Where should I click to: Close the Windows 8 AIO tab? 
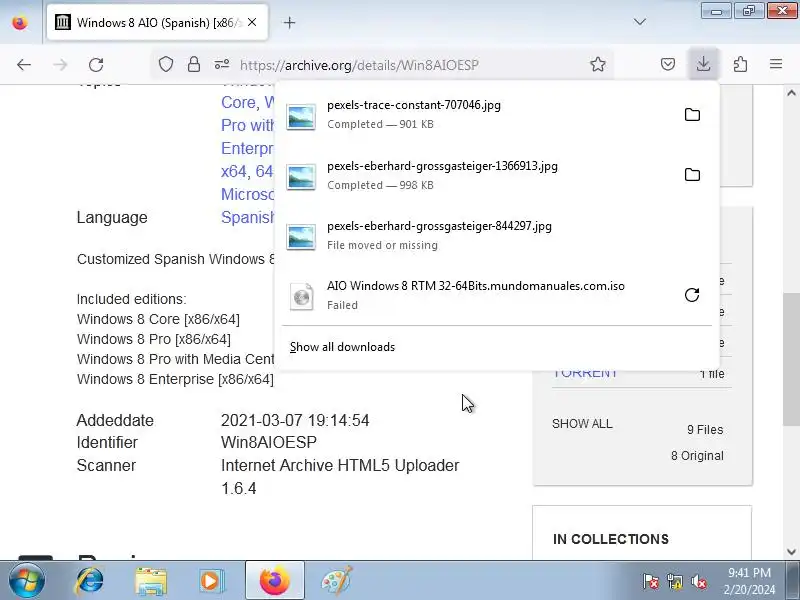coord(252,22)
